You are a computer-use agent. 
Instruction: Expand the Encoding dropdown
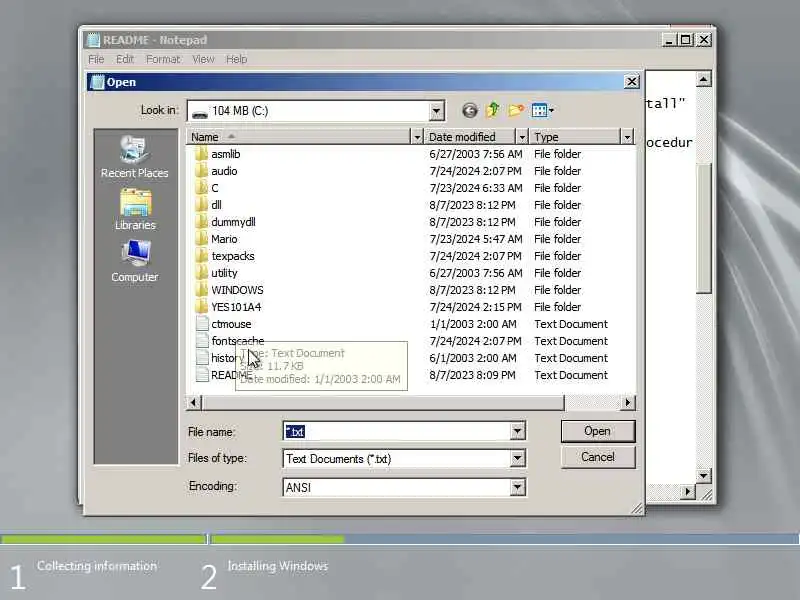517,488
